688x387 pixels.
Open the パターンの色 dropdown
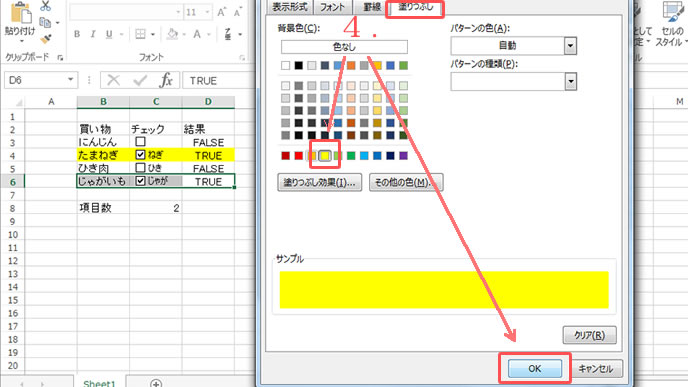point(570,46)
